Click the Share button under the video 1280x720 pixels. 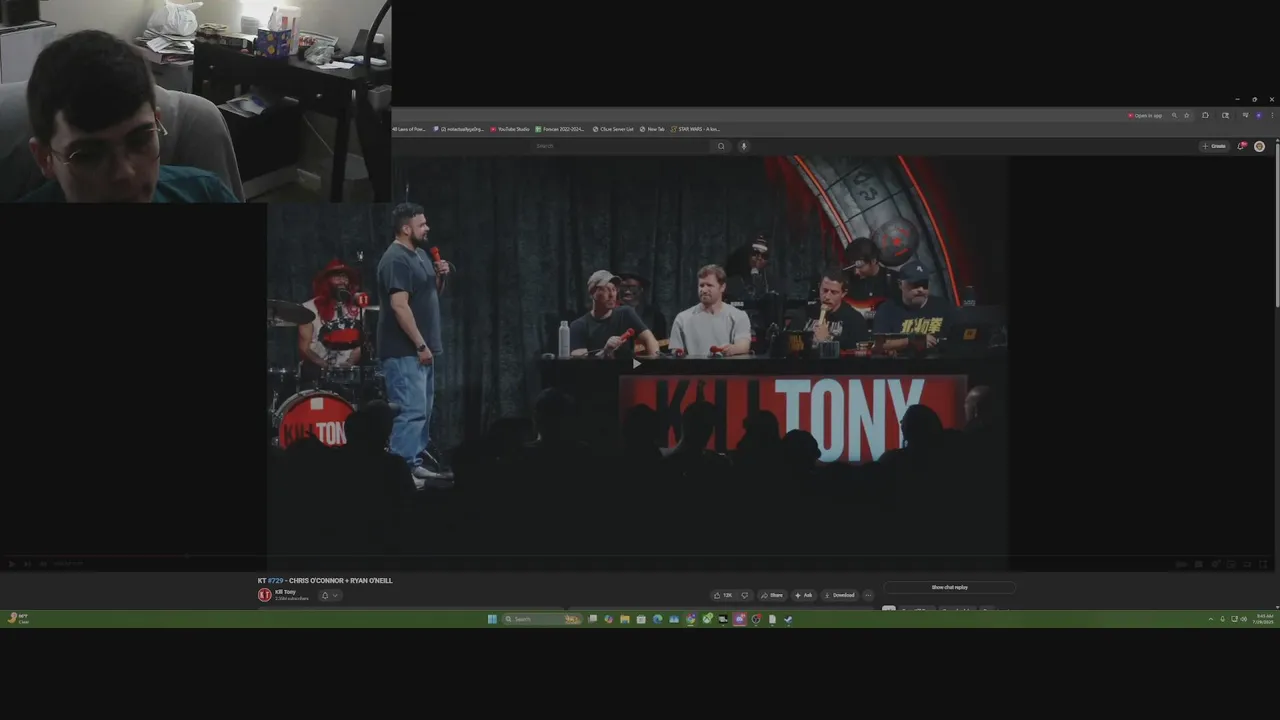(x=771, y=595)
